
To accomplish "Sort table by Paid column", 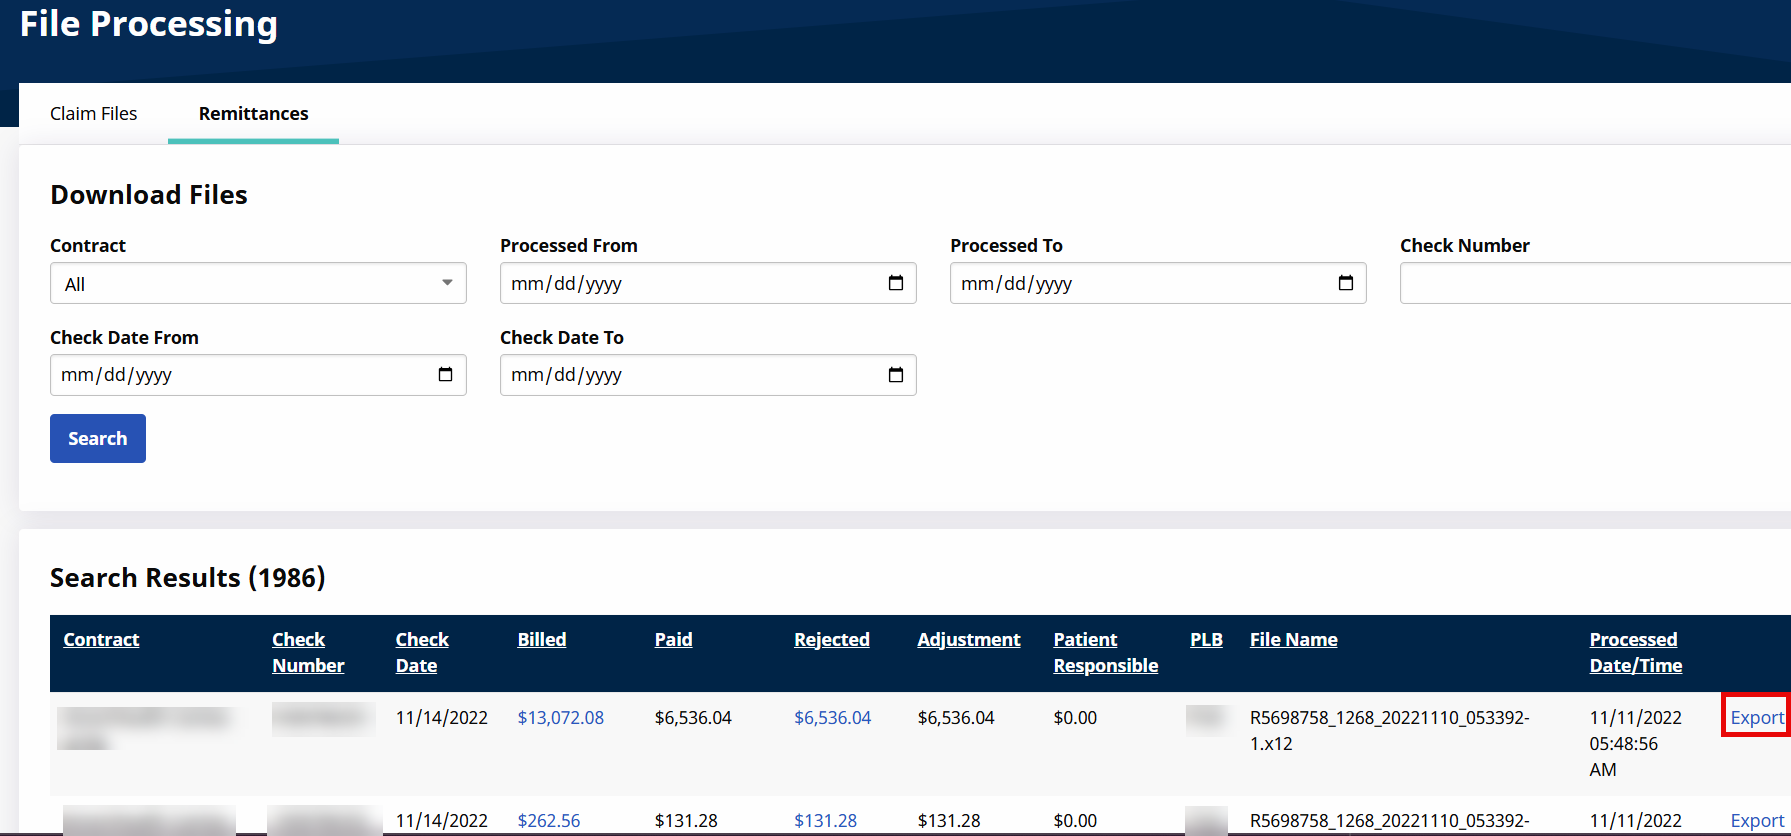I will (x=673, y=640).
